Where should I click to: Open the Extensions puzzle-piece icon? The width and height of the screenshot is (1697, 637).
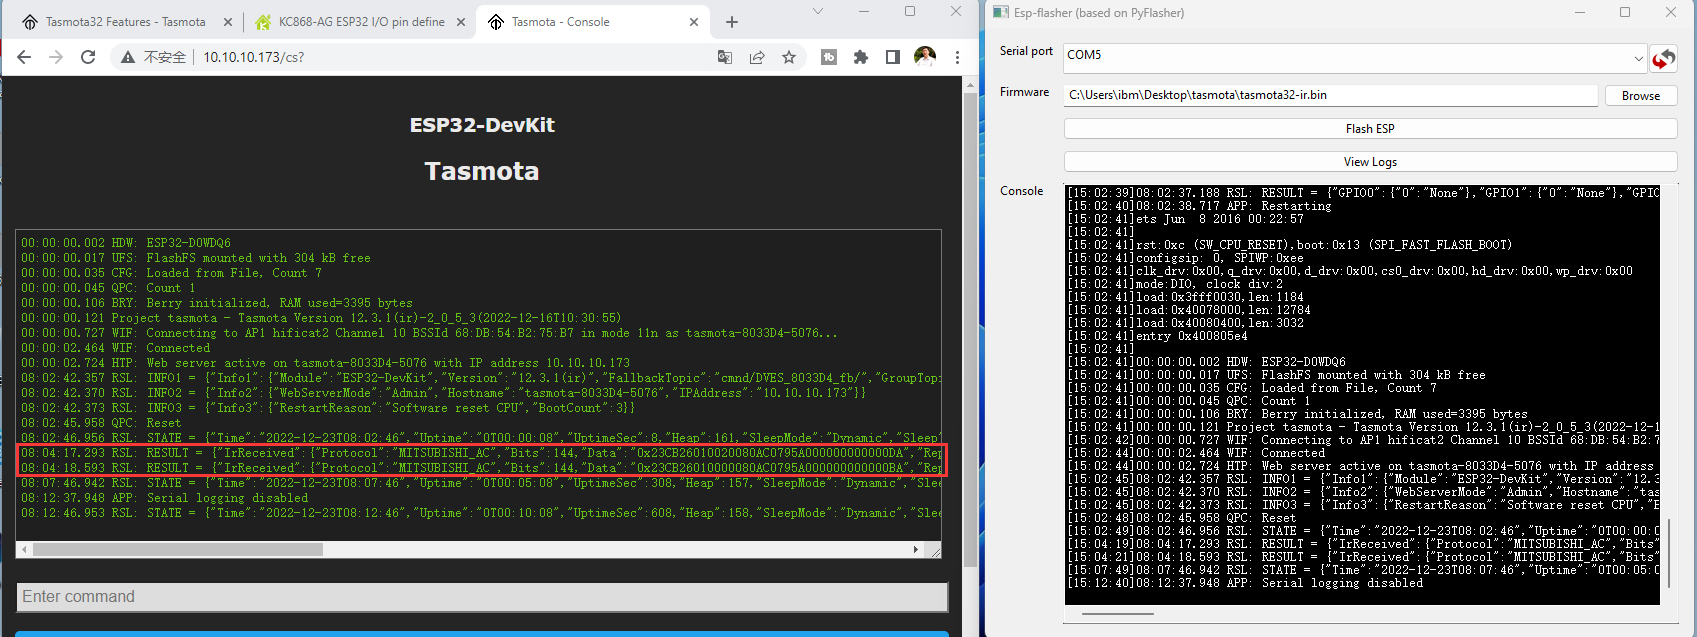(x=860, y=57)
